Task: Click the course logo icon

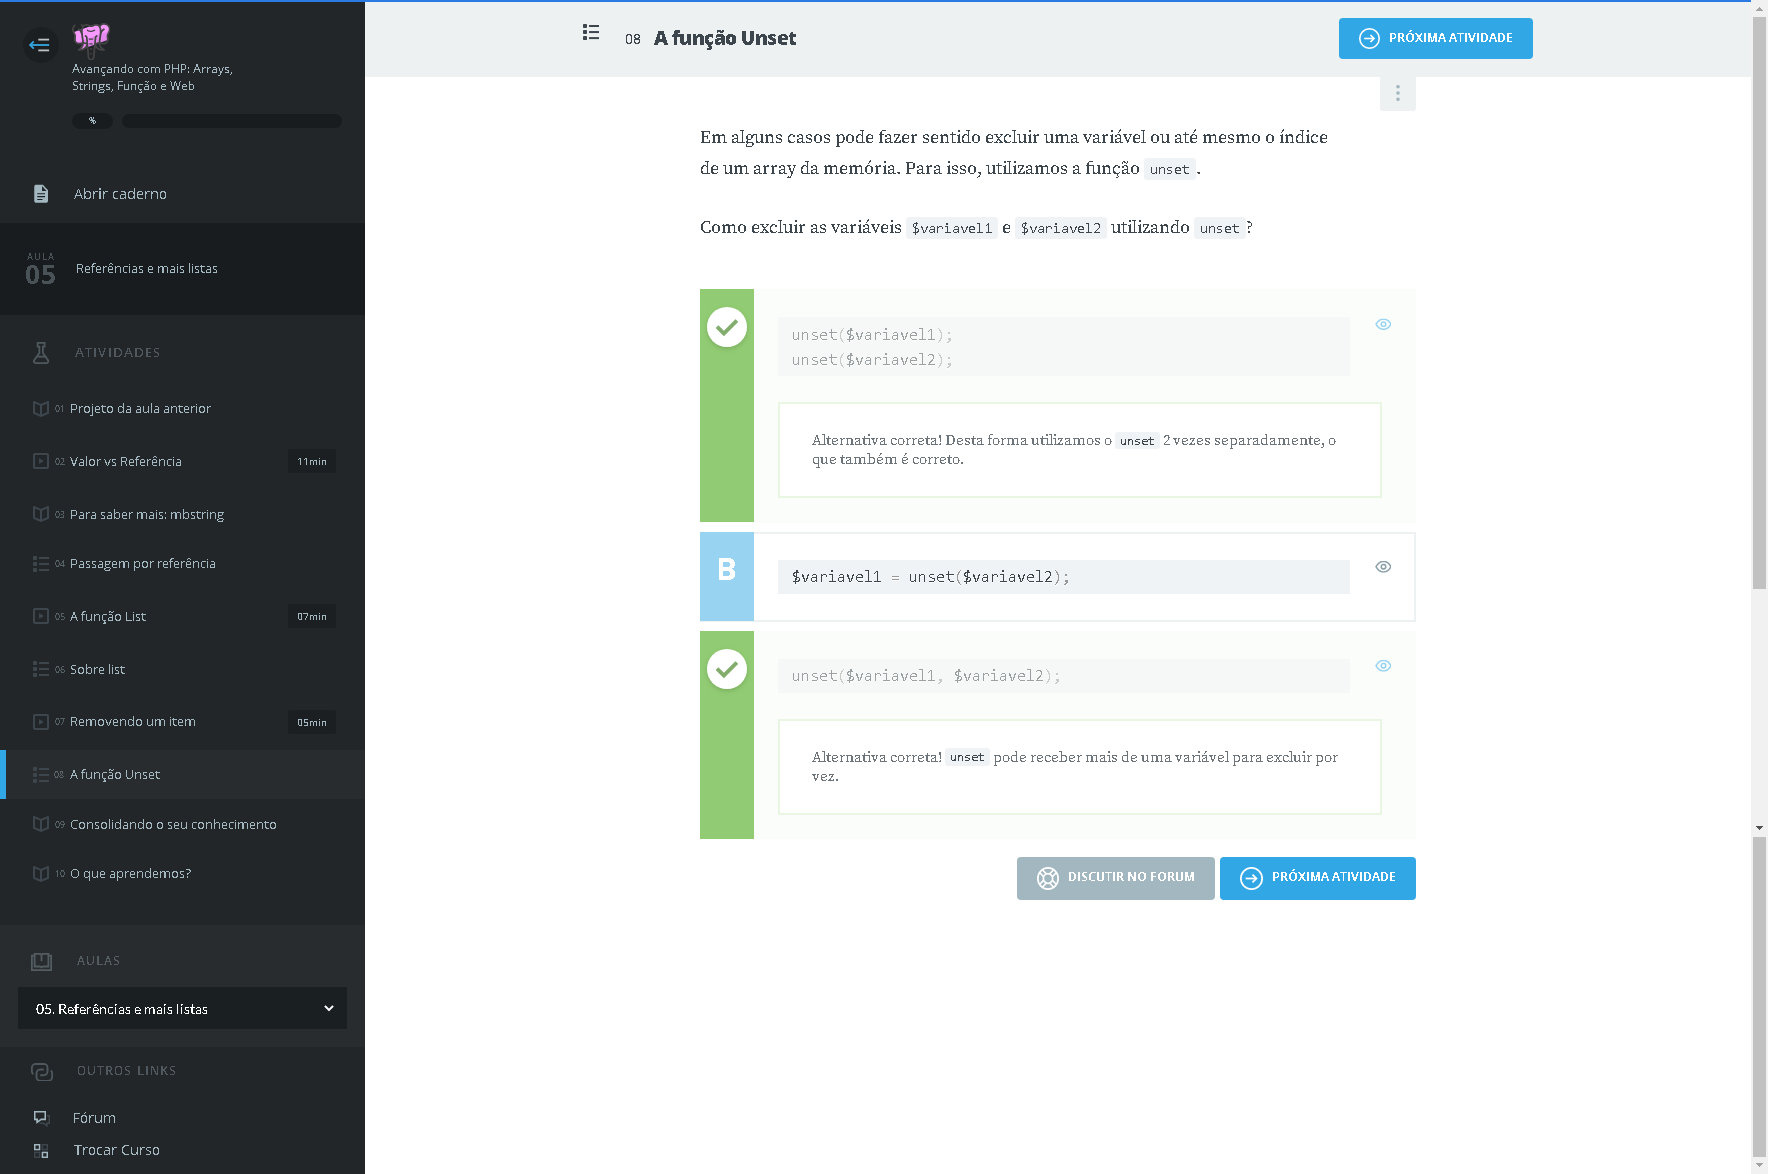Action: pos(91,39)
